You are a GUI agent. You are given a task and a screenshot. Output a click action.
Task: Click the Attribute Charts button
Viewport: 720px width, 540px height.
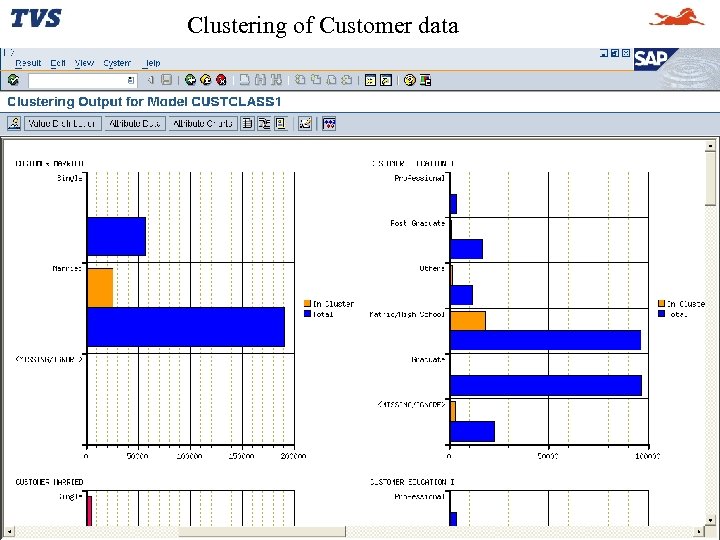tap(203, 124)
